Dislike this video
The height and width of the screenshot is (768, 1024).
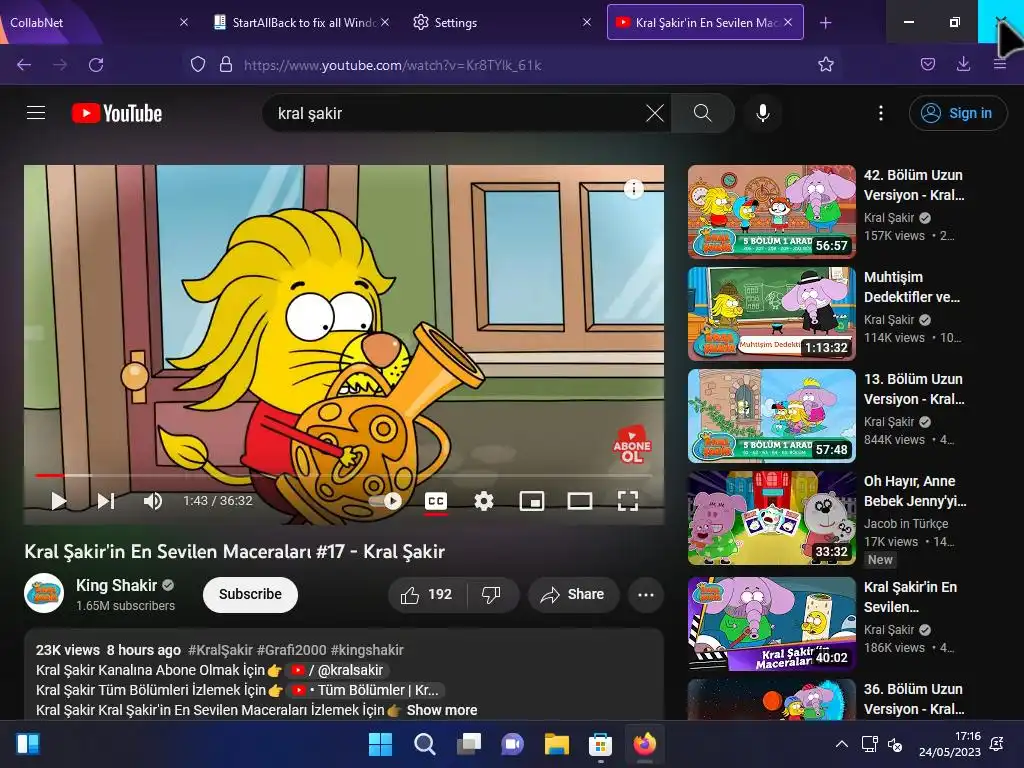click(491, 595)
